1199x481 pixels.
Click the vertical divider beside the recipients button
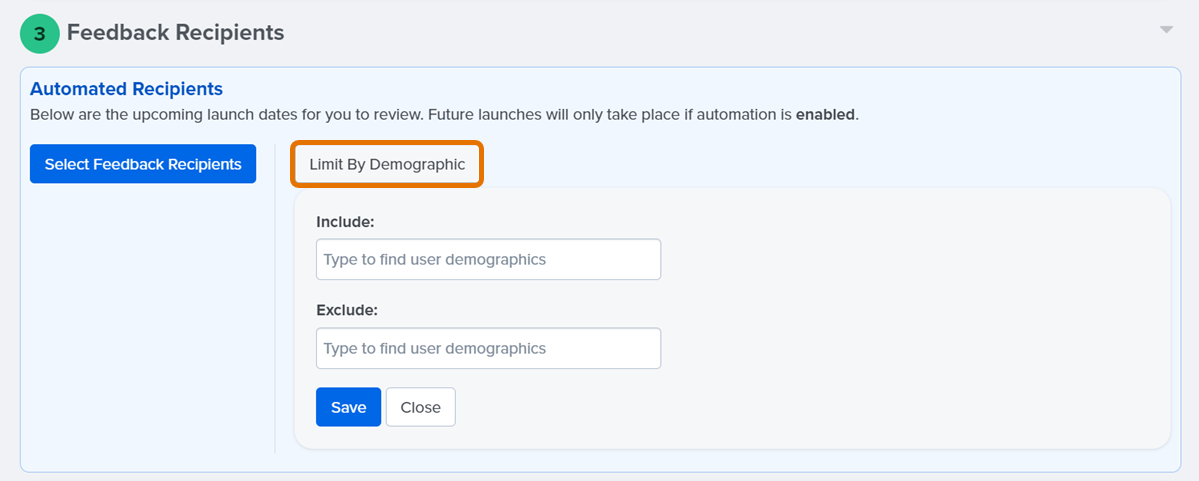coord(275,298)
